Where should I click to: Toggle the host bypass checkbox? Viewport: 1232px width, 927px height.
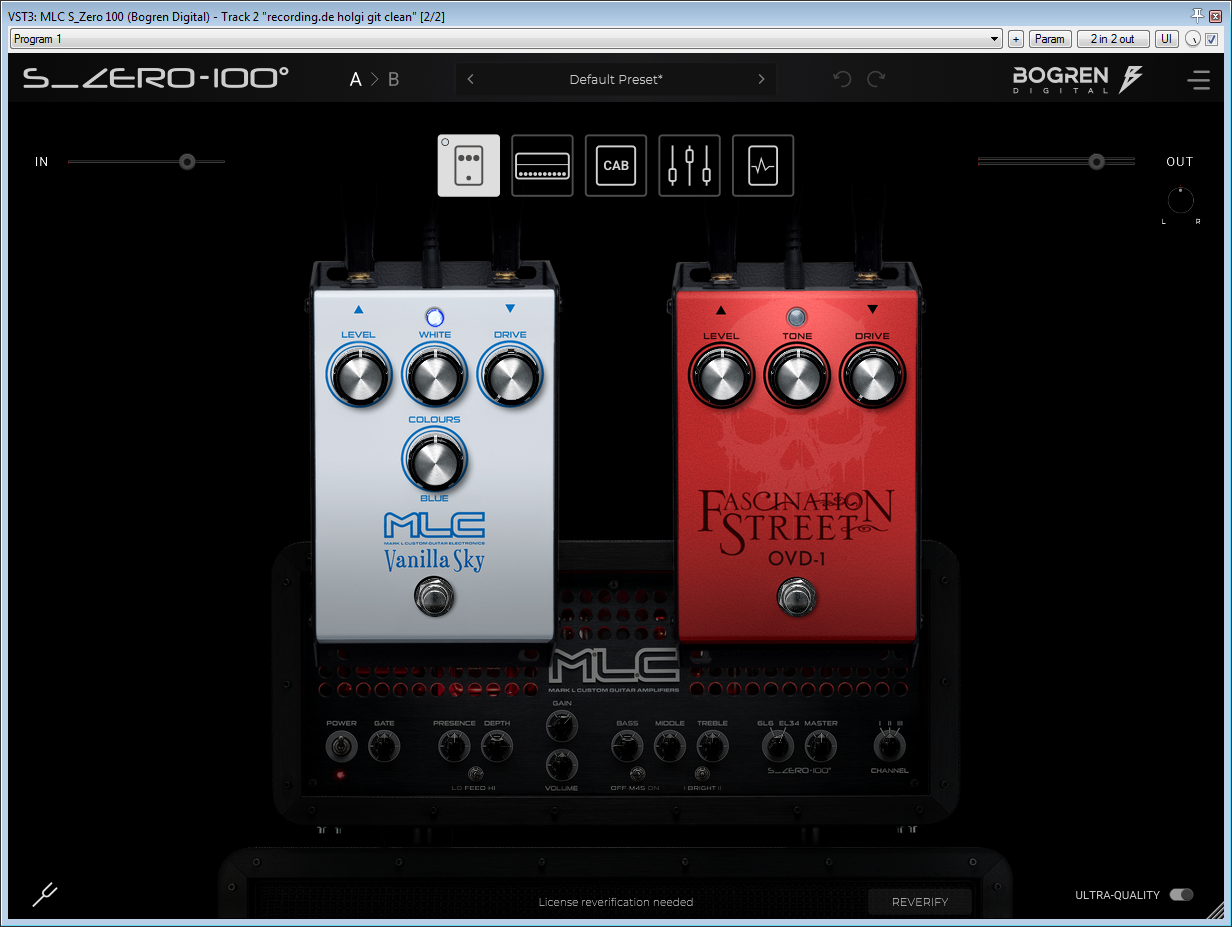click(x=1211, y=39)
